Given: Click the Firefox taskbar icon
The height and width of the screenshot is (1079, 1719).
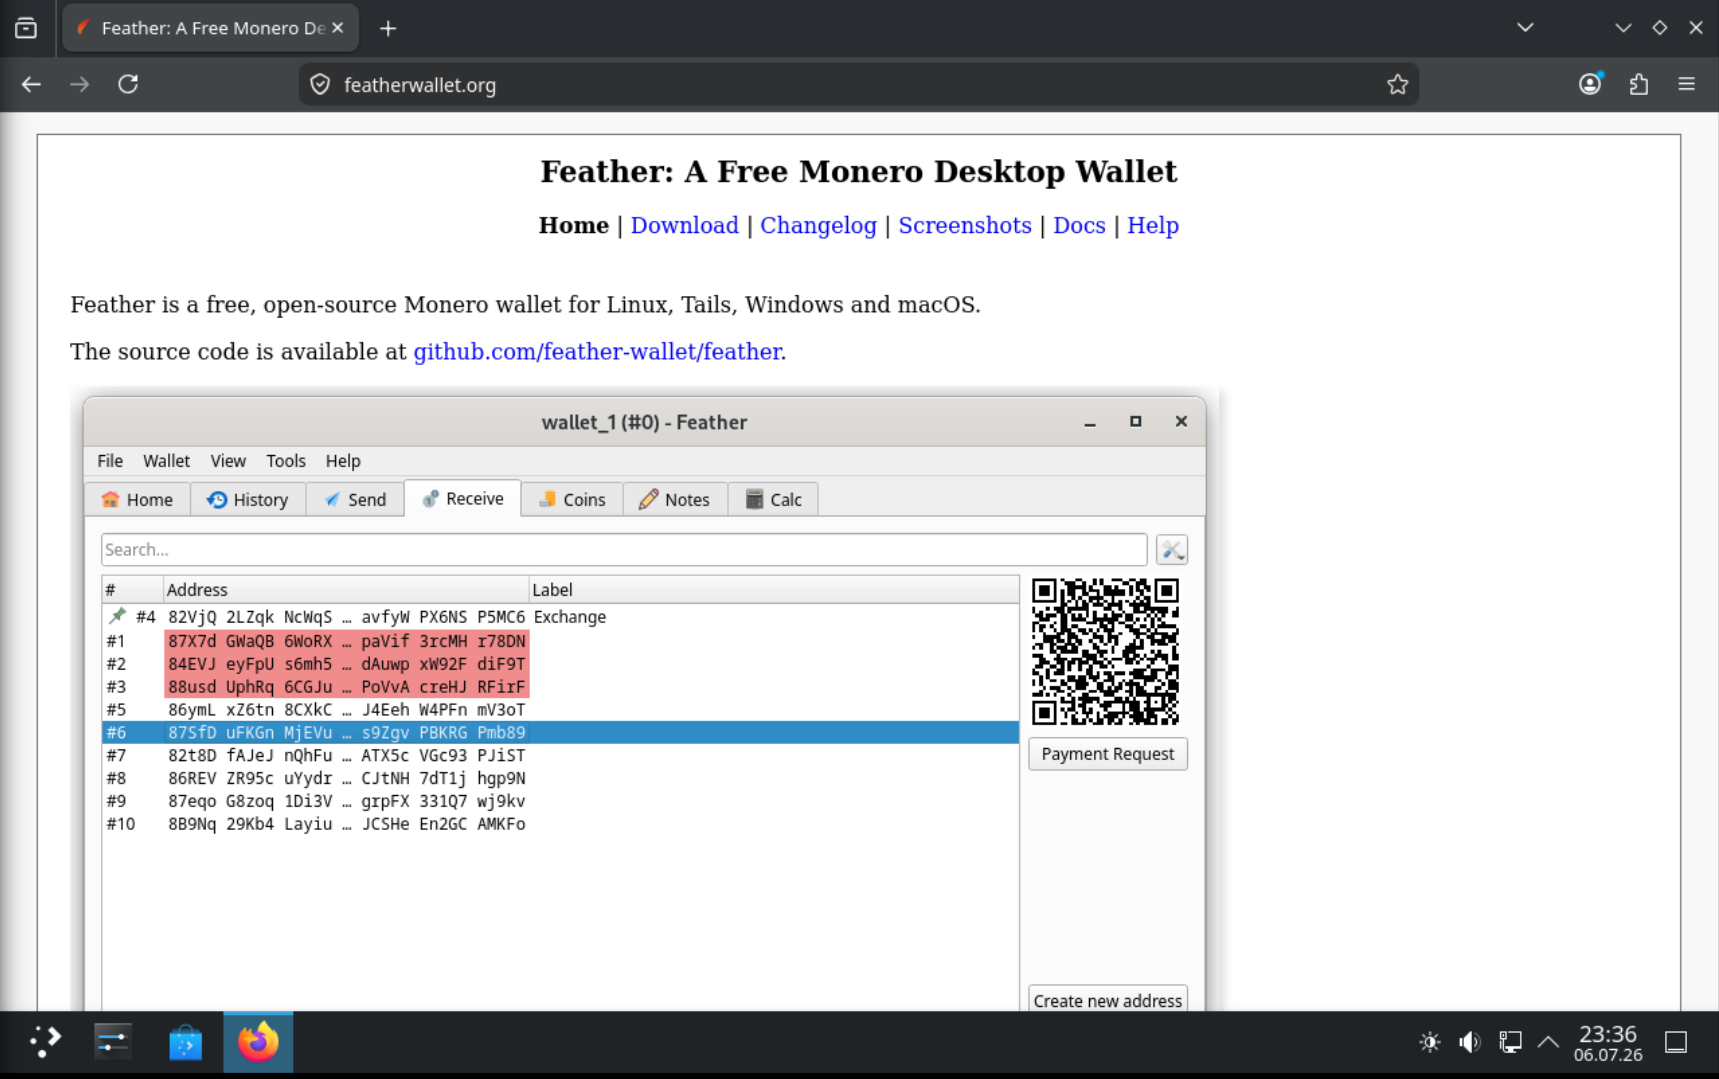Looking at the screenshot, I should click(x=258, y=1042).
